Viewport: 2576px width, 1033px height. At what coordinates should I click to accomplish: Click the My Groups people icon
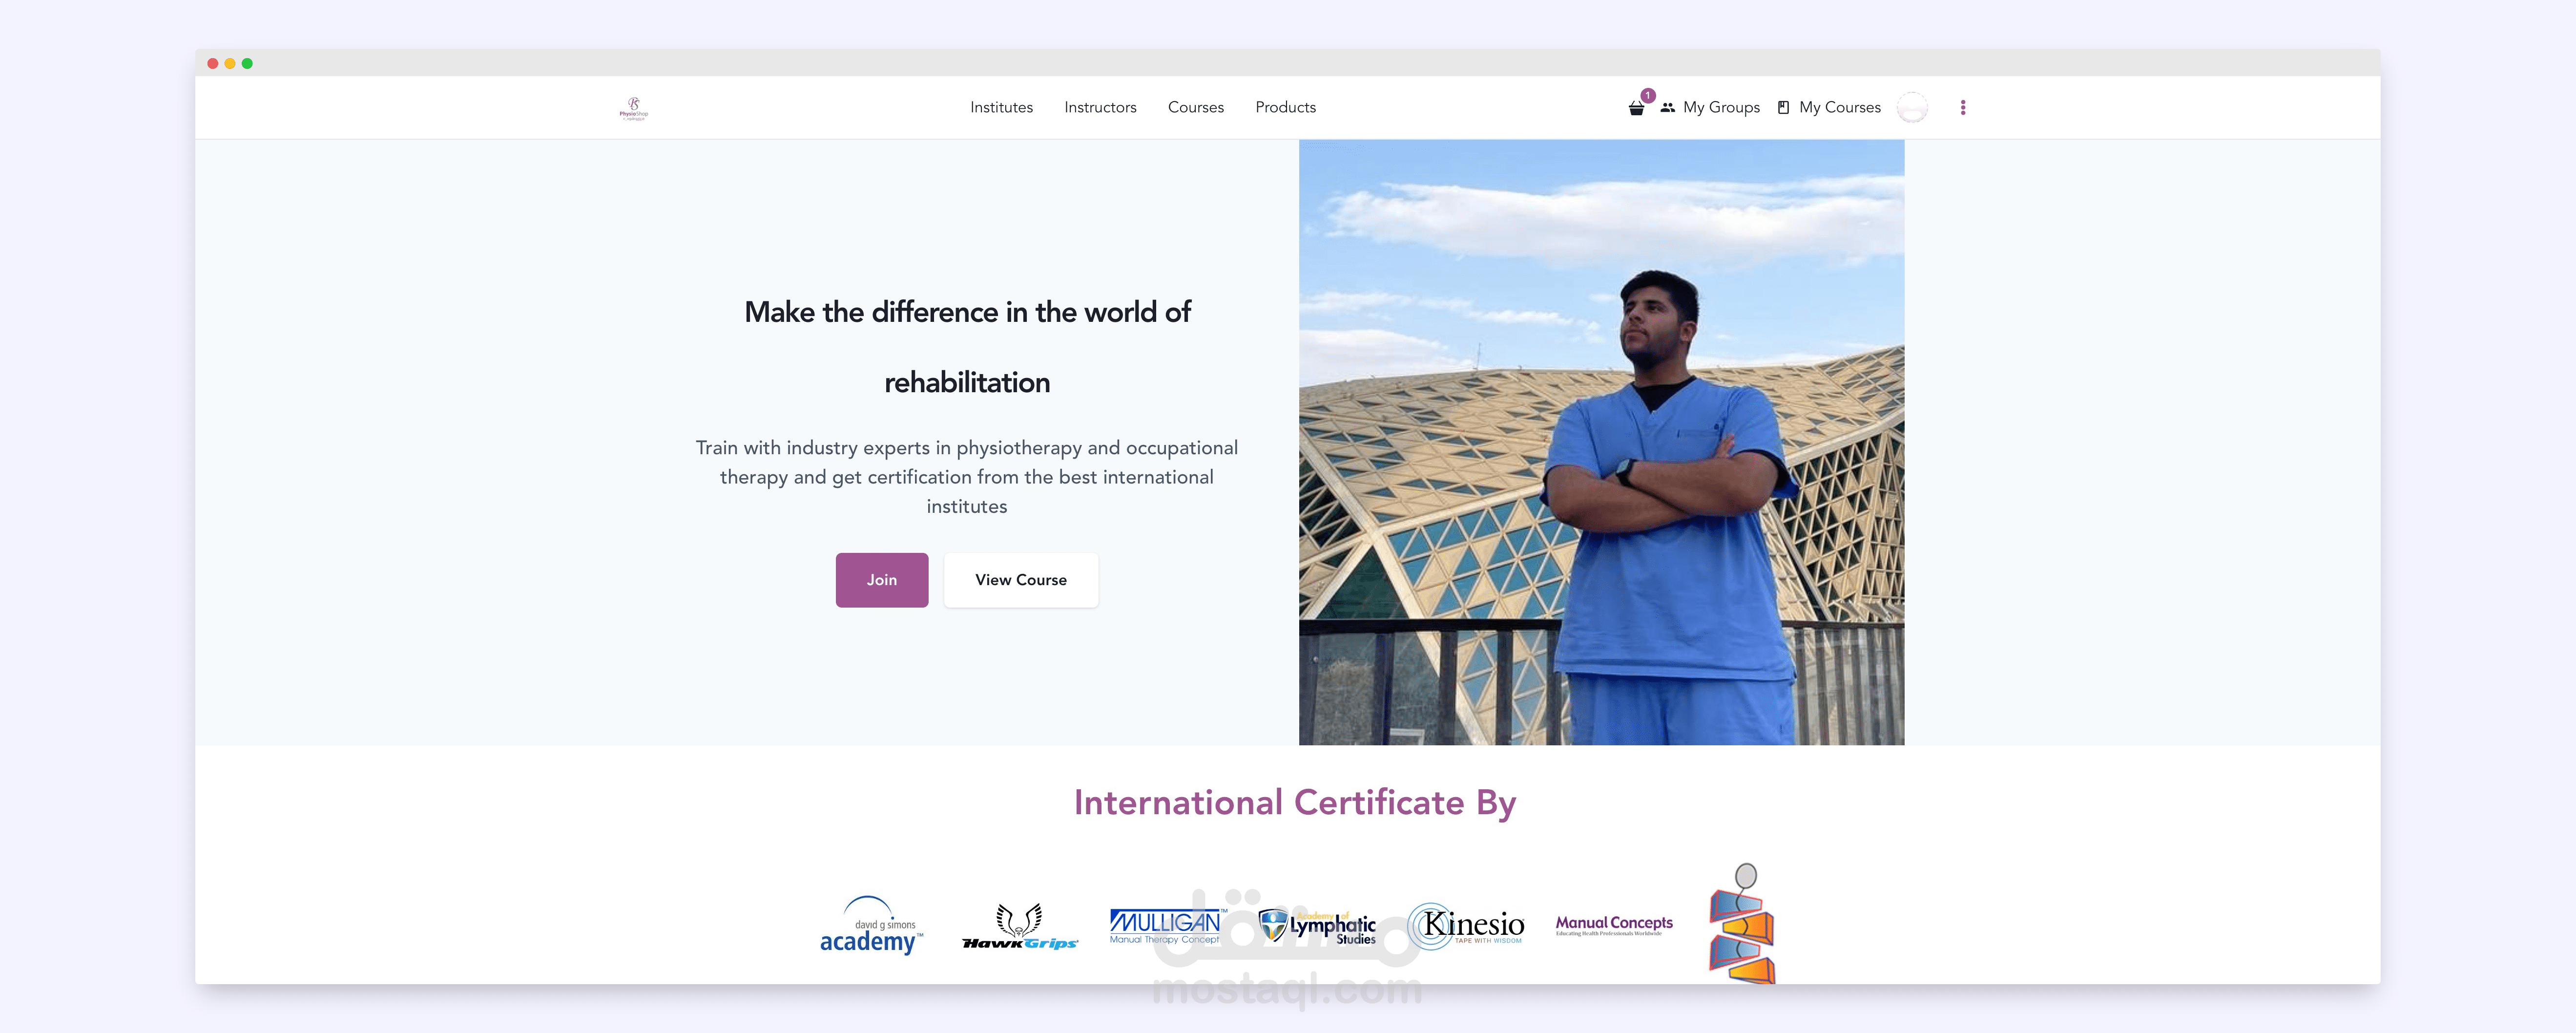click(x=1667, y=107)
